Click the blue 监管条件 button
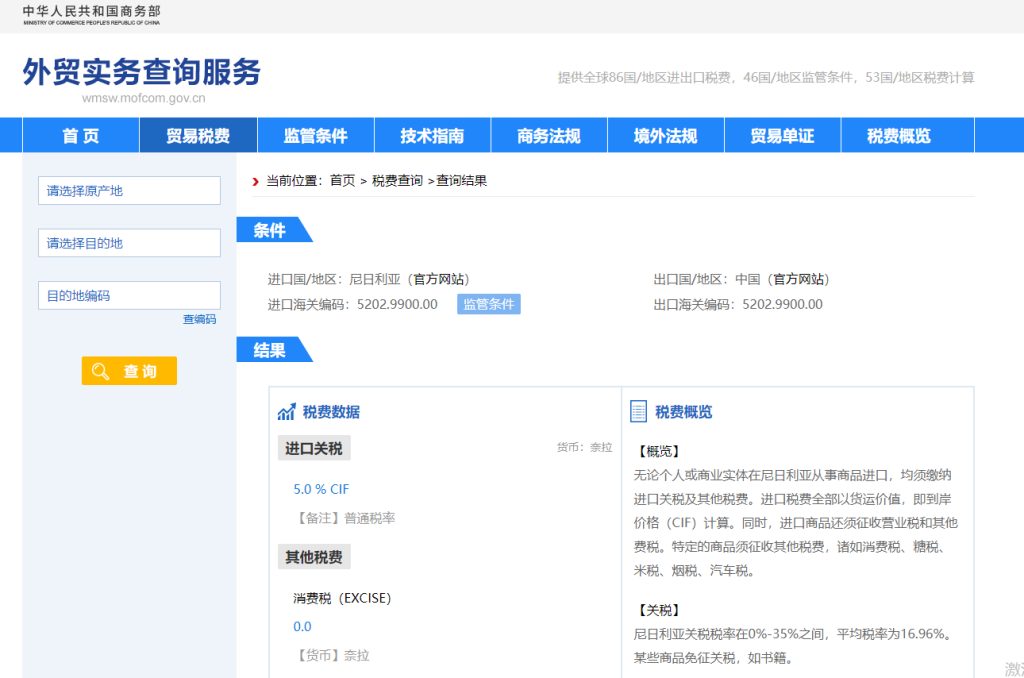1024x678 pixels. (488, 304)
